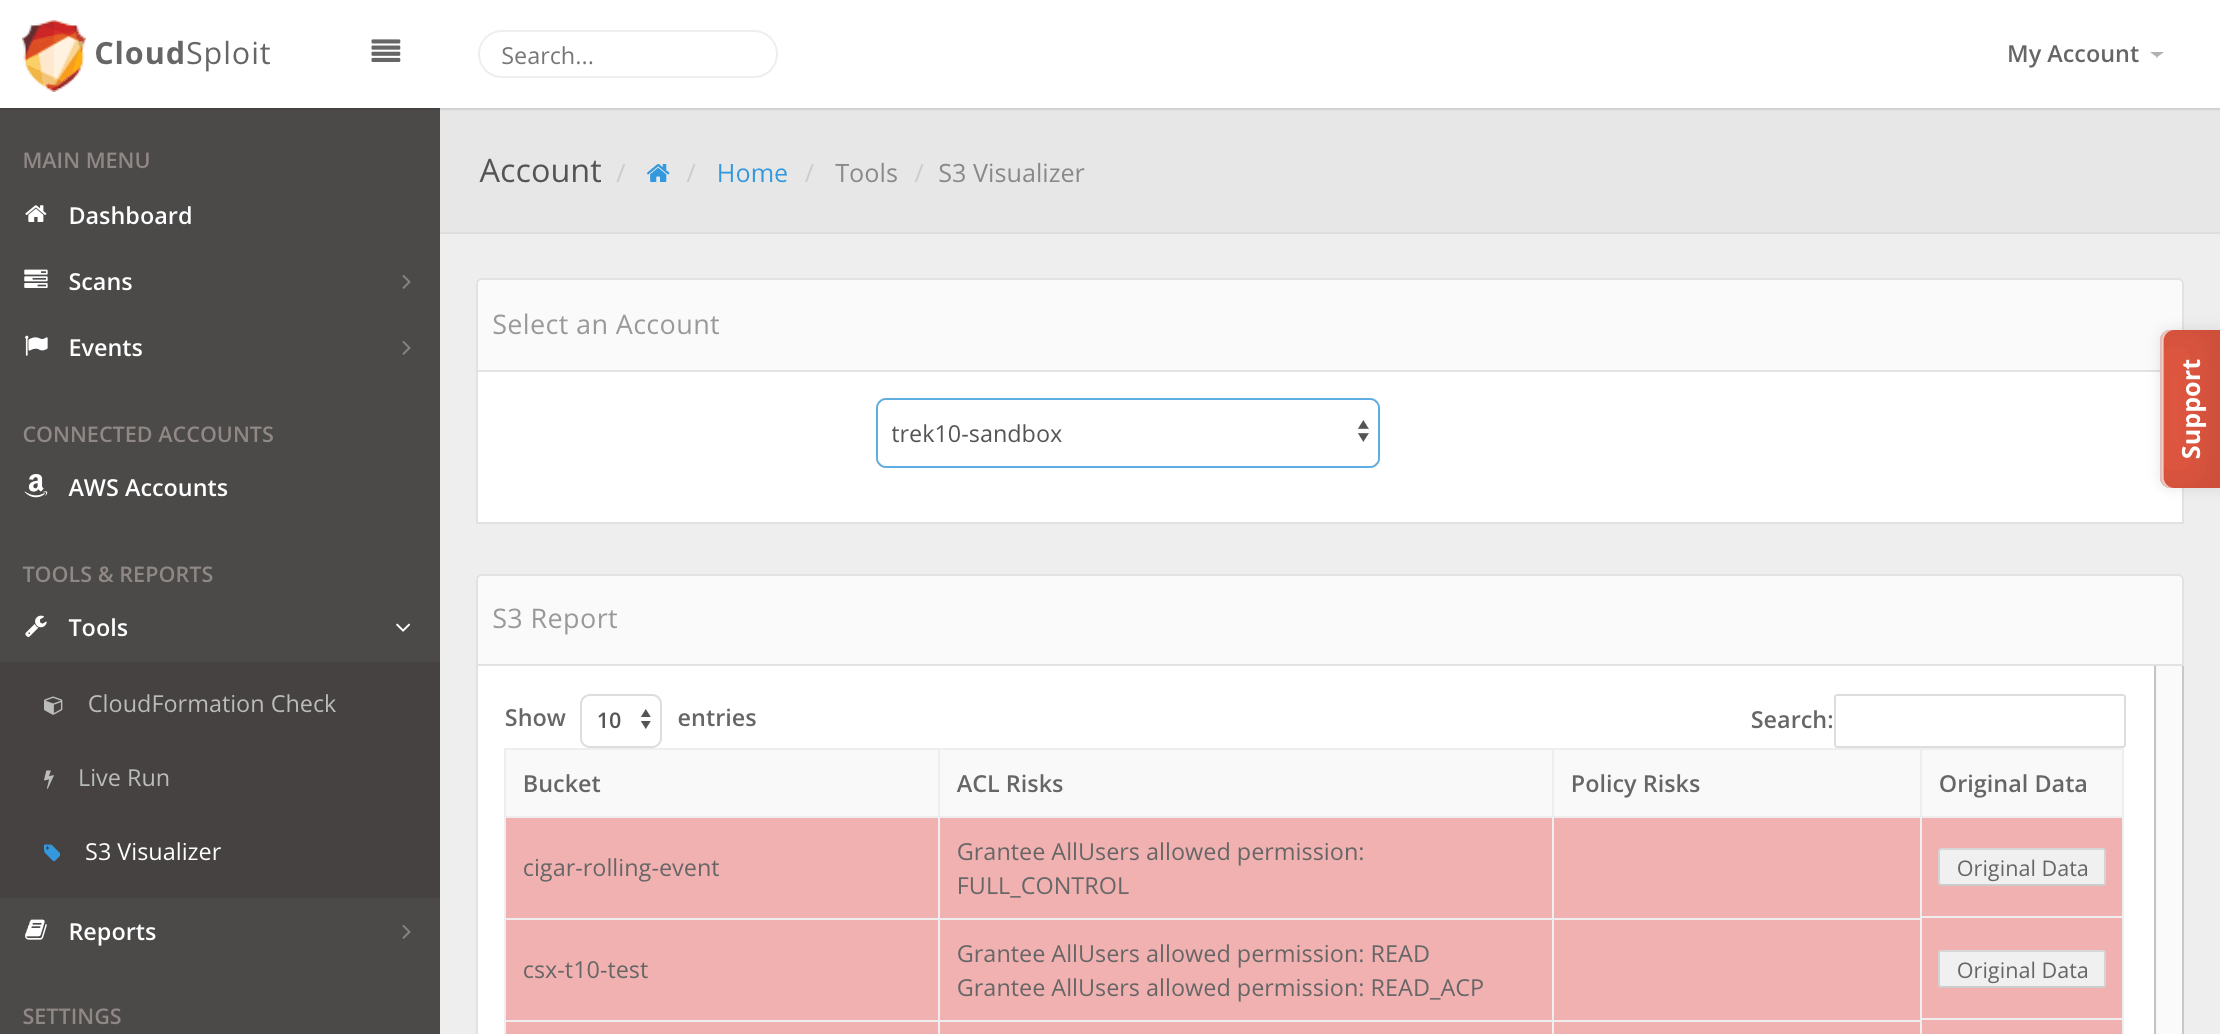Open the red Support side tab
Viewport: 2220px width, 1034px height.
pyautogui.click(x=2191, y=409)
